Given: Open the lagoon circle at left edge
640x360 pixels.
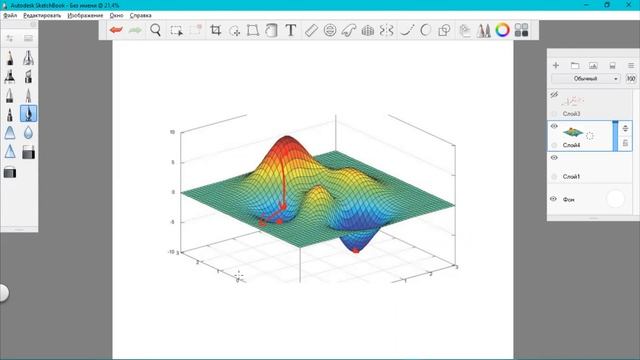Looking at the screenshot, I should click(3, 293).
